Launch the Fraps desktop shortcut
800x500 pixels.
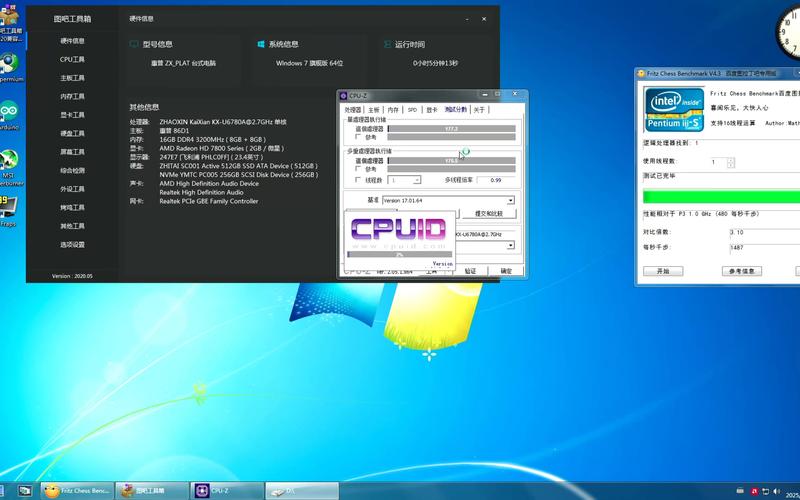(x=8, y=206)
